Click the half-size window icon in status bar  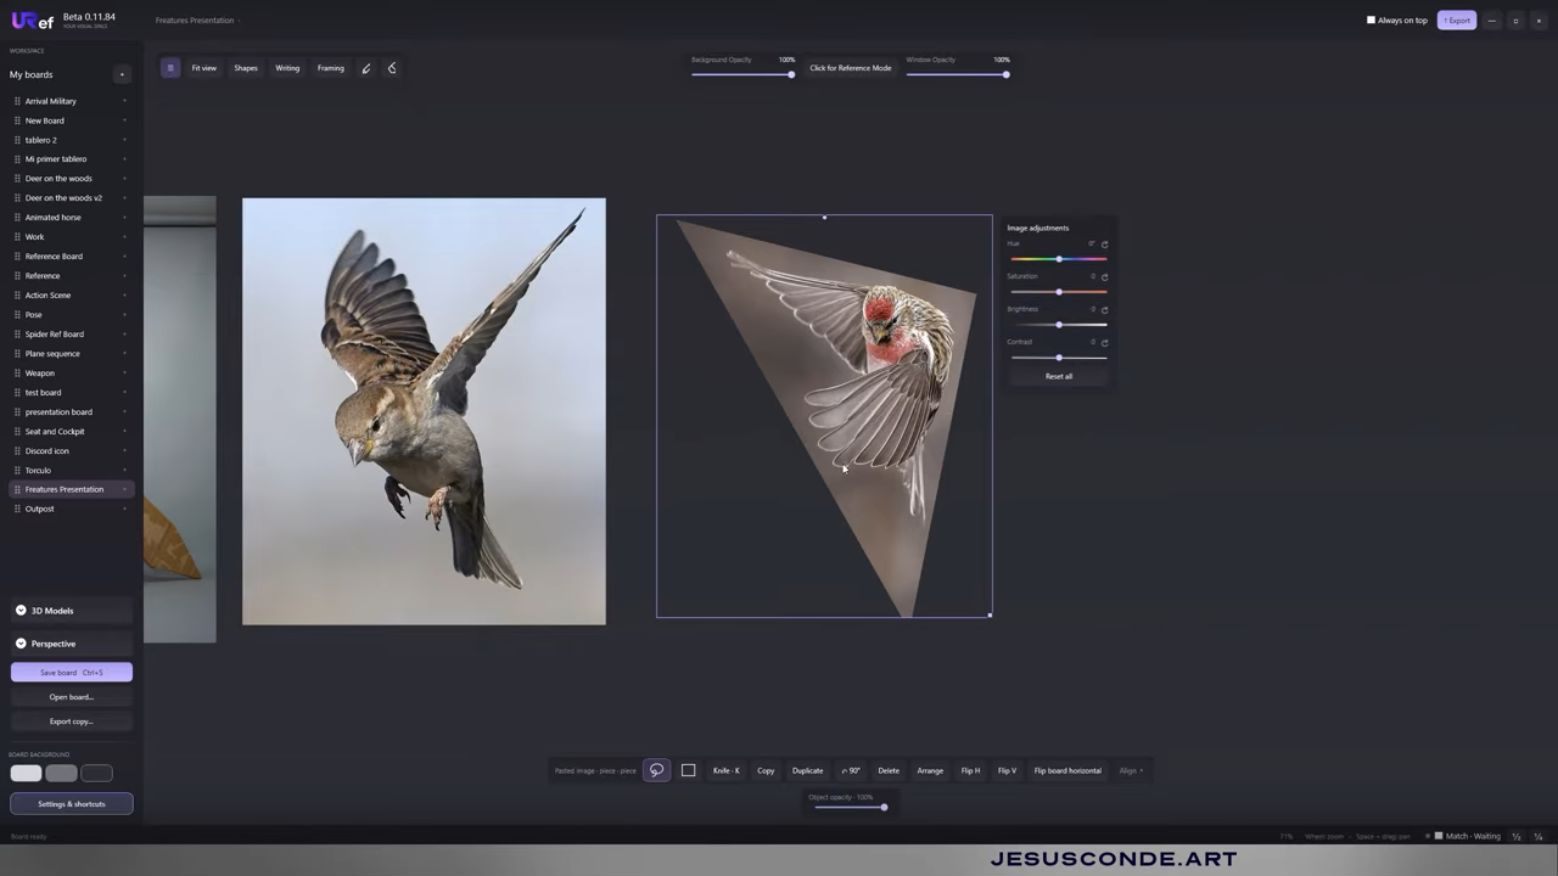click(1516, 836)
